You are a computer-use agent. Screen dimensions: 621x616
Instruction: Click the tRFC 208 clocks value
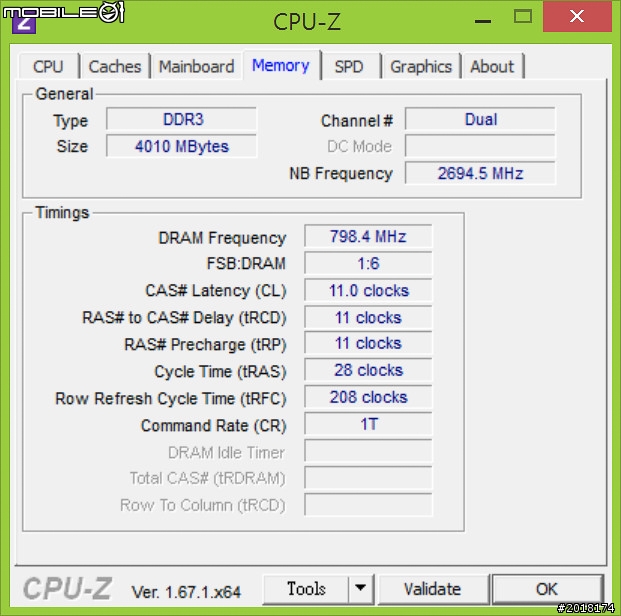(368, 397)
